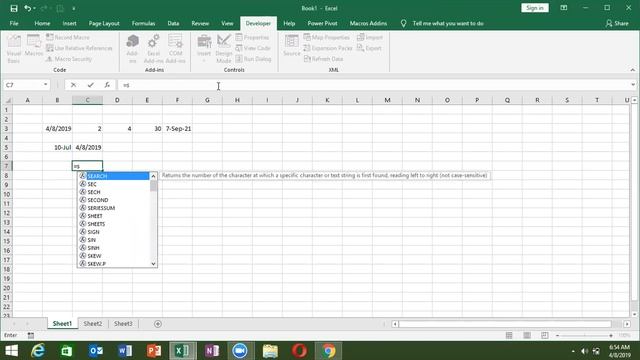The height and width of the screenshot is (360, 640).
Task: Click Refresh Data in XML group
Action: coord(323,59)
